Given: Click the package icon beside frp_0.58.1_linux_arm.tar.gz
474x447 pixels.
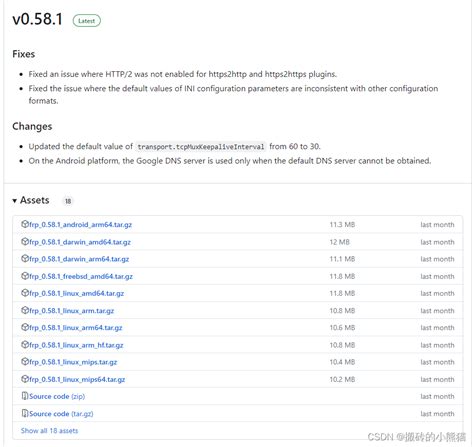Looking at the screenshot, I should point(25,310).
